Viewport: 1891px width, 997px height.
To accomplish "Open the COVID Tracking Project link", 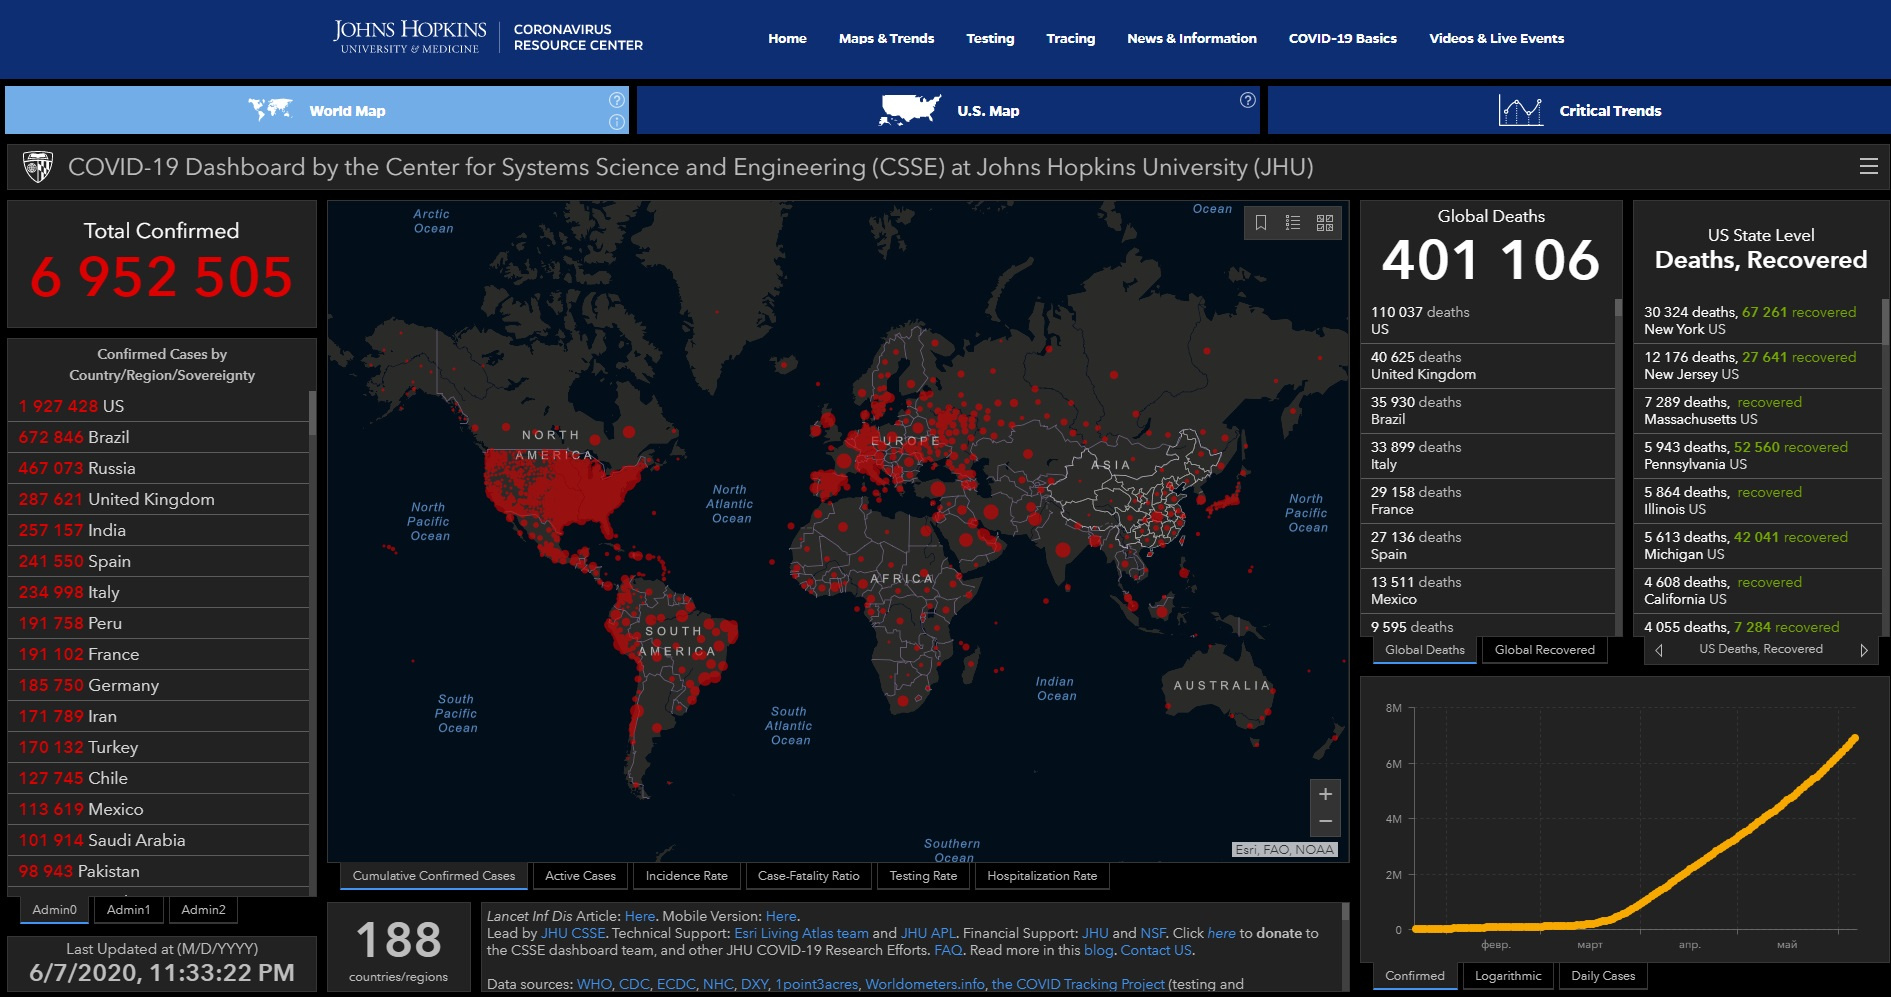I will pos(1078,984).
